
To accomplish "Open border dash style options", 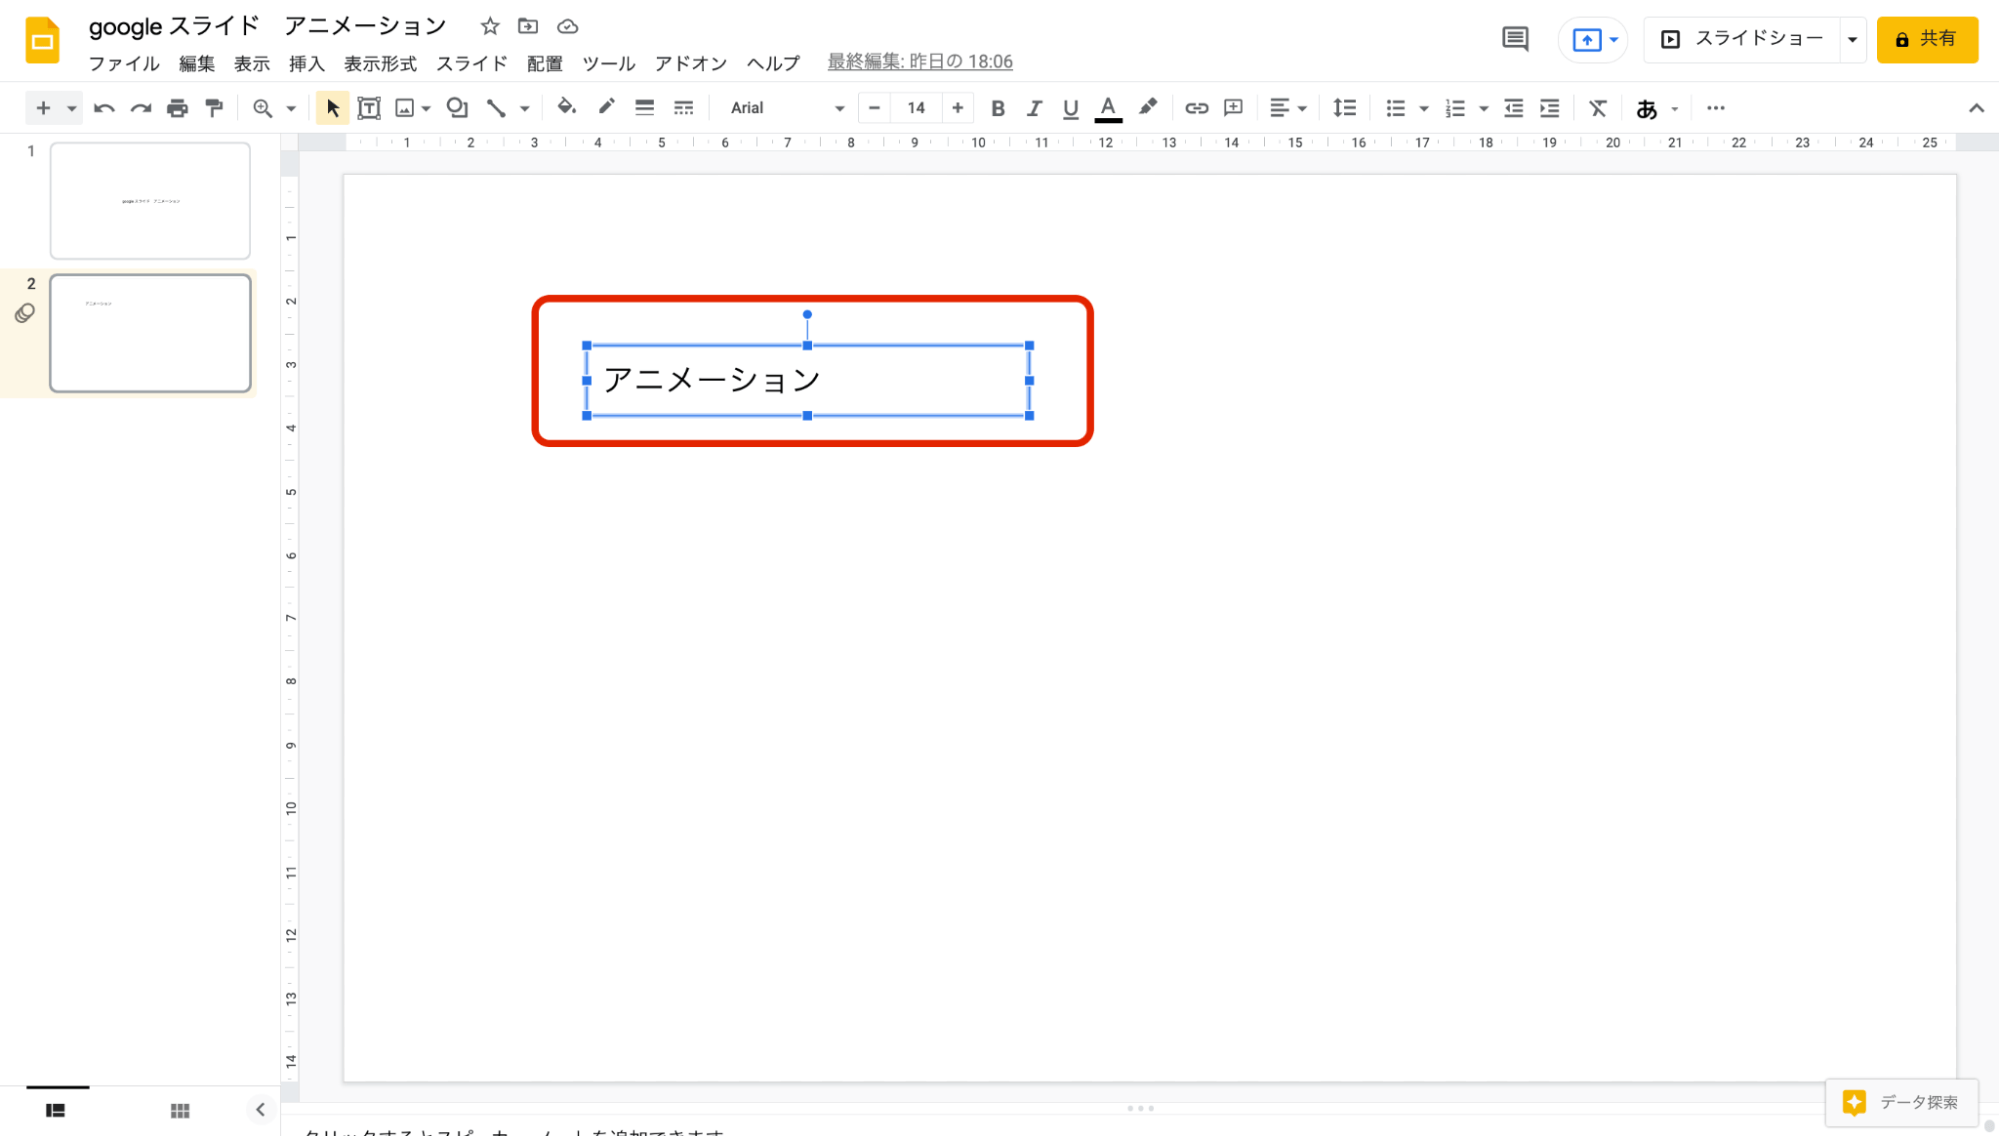I will (x=684, y=108).
